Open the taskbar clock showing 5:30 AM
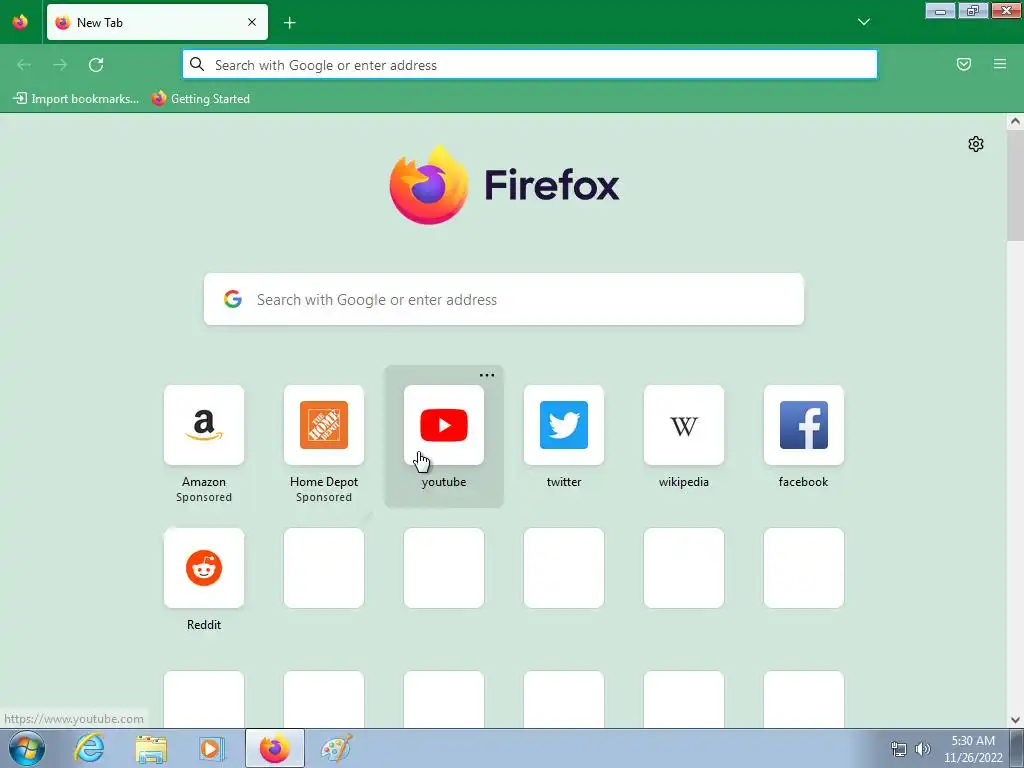The height and width of the screenshot is (768, 1024). click(x=973, y=749)
